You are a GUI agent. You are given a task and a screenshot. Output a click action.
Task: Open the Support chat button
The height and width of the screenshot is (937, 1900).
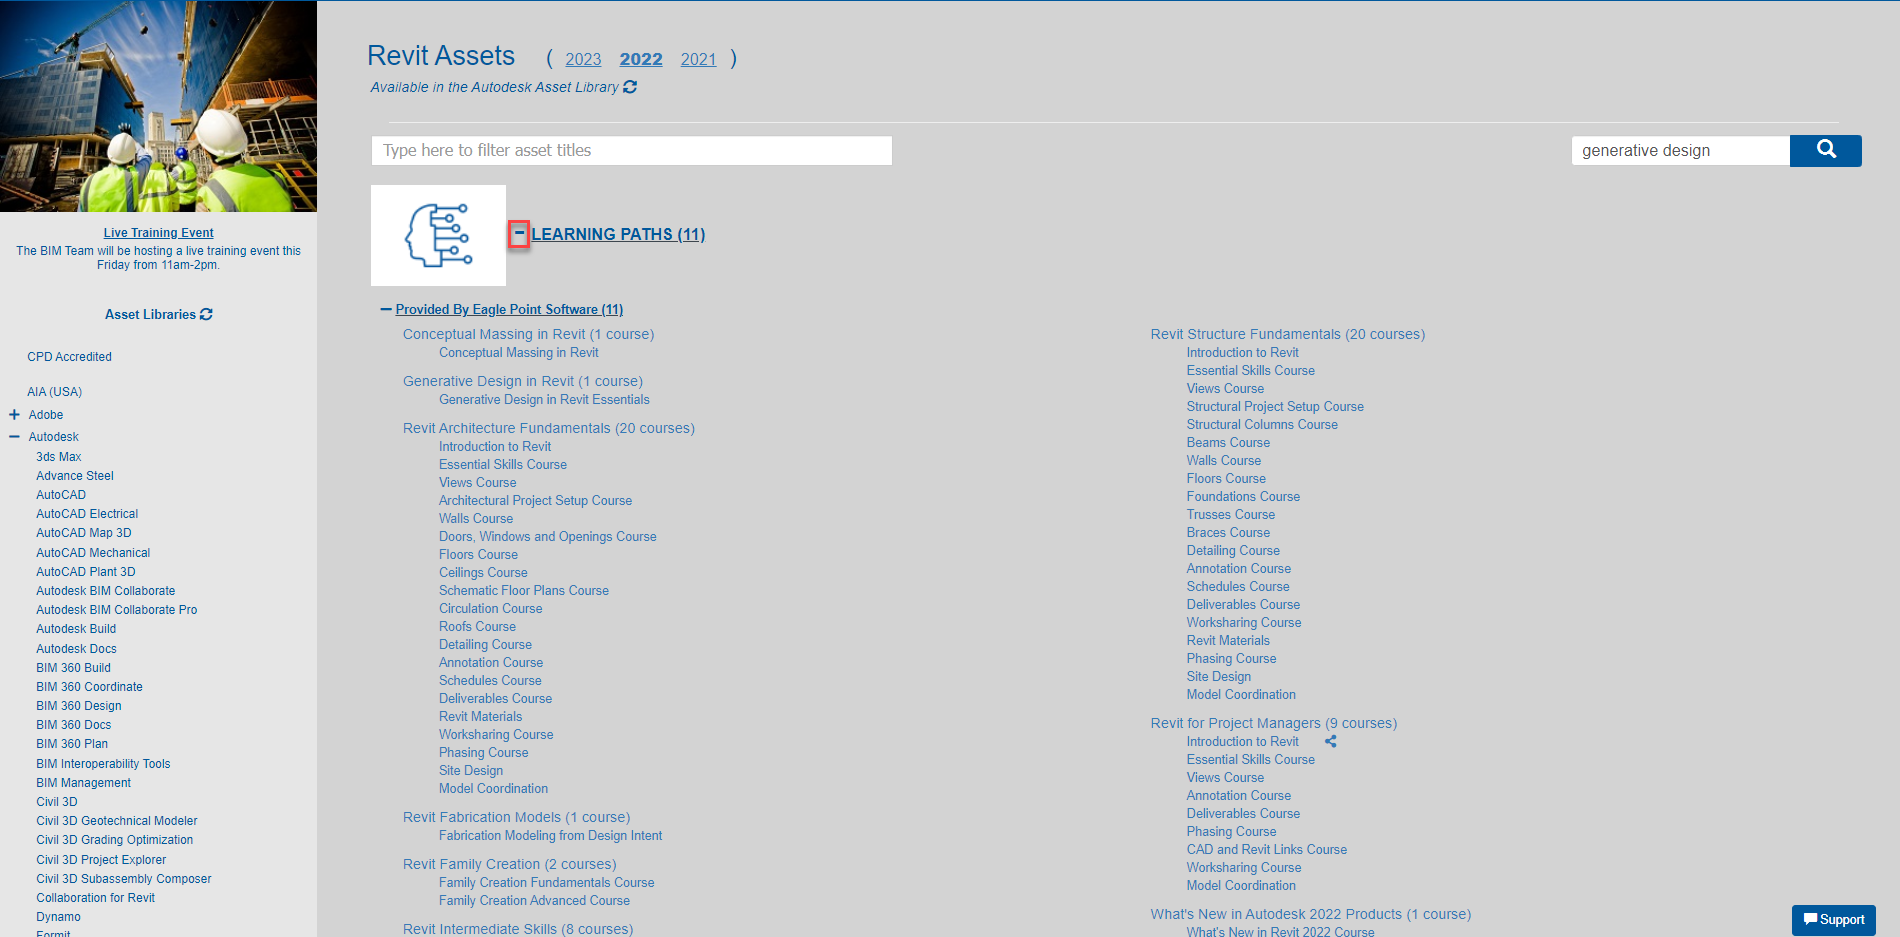pyautogui.click(x=1833, y=919)
